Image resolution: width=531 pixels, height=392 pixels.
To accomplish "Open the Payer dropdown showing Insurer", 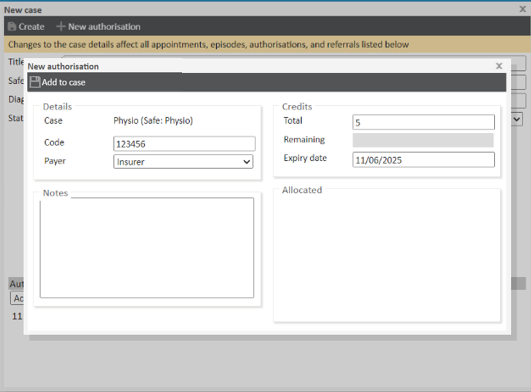I will [183, 161].
